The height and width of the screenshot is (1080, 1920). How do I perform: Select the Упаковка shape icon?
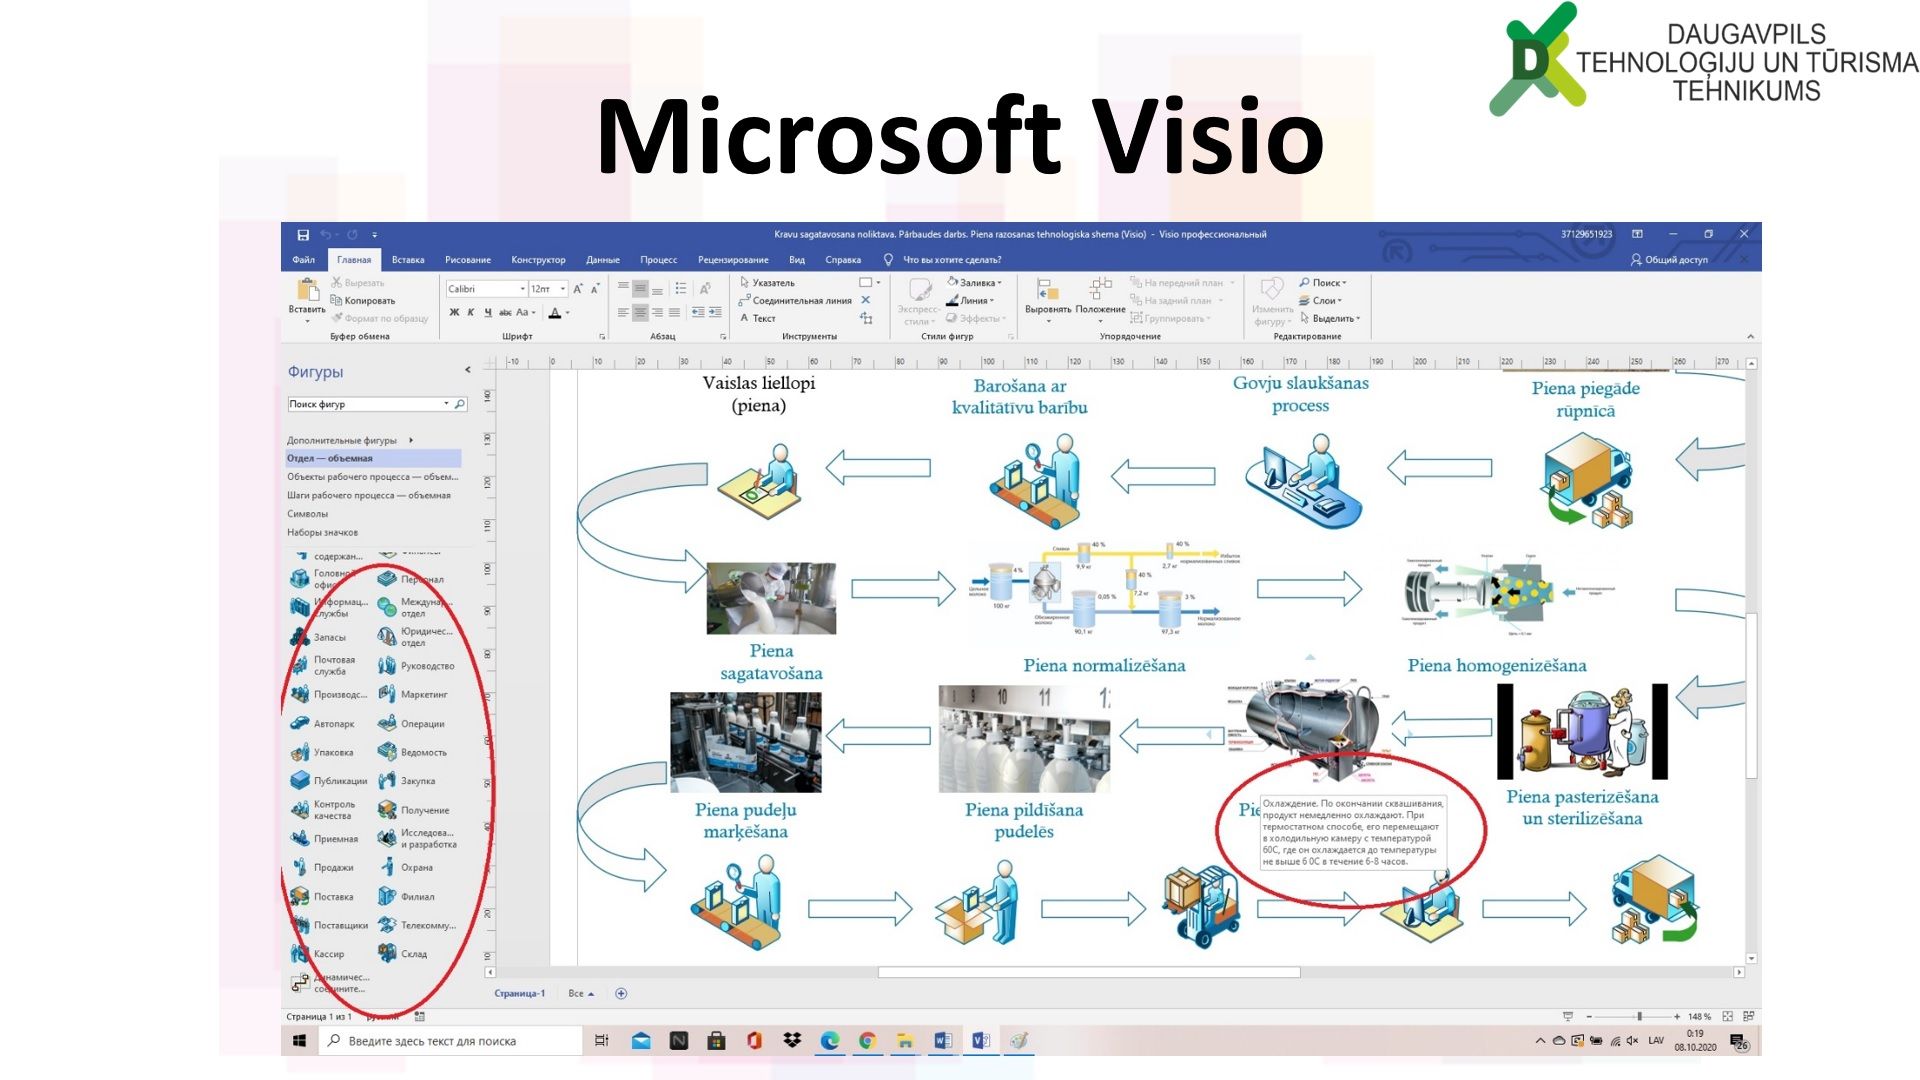[x=300, y=752]
